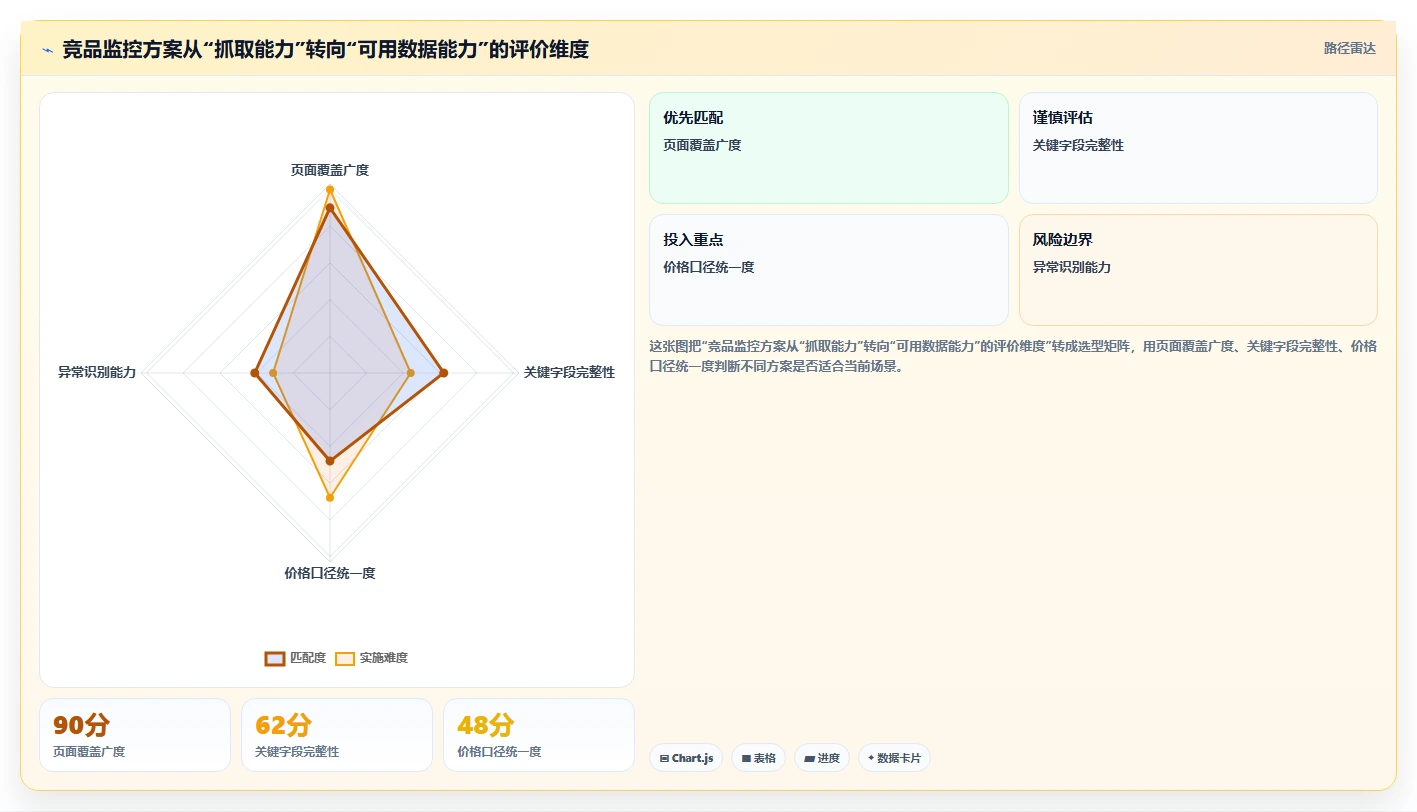
Task: Click the 价格口径统一度 radar axis label
Action: (330, 573)
